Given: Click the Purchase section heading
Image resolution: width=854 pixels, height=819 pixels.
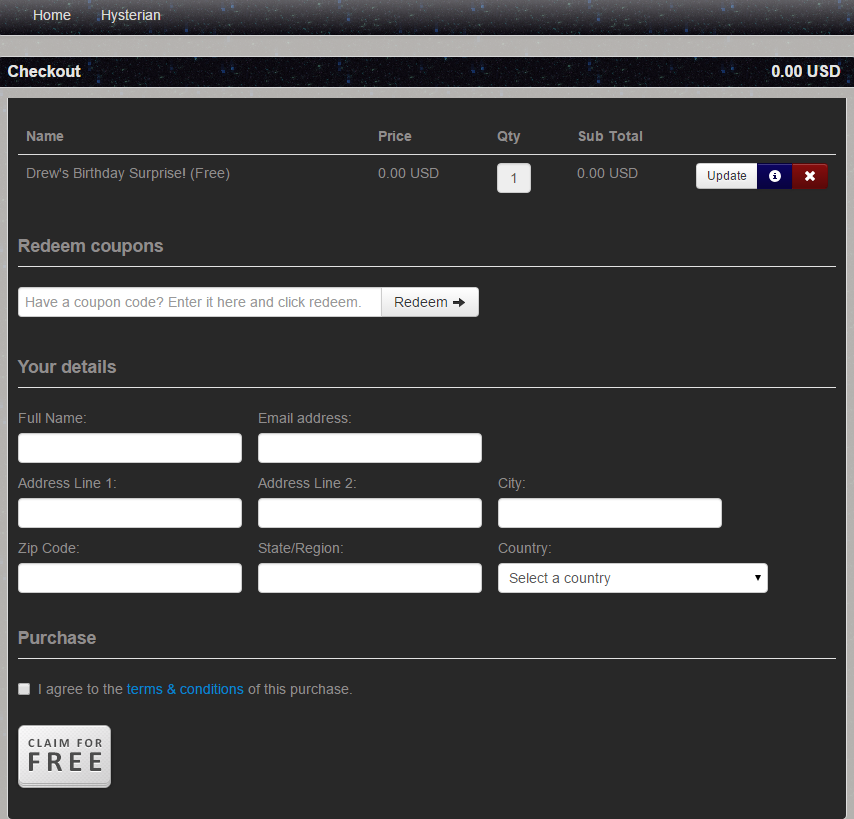Looking at the screenshot, I should pos(57,638).
